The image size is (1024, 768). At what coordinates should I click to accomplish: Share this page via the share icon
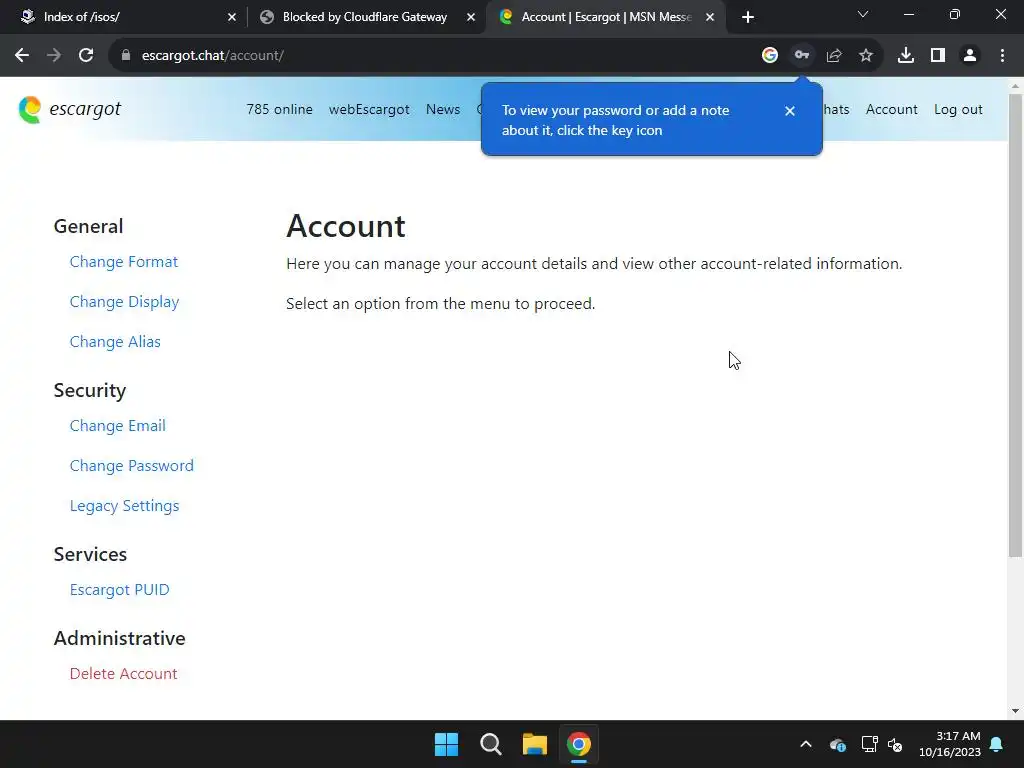tap(834, 56)
